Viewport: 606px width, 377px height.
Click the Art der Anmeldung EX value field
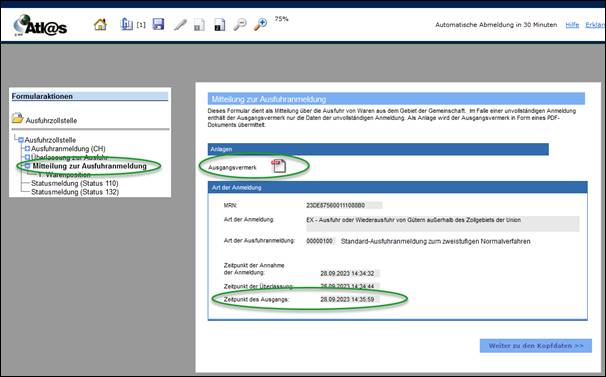443,223
